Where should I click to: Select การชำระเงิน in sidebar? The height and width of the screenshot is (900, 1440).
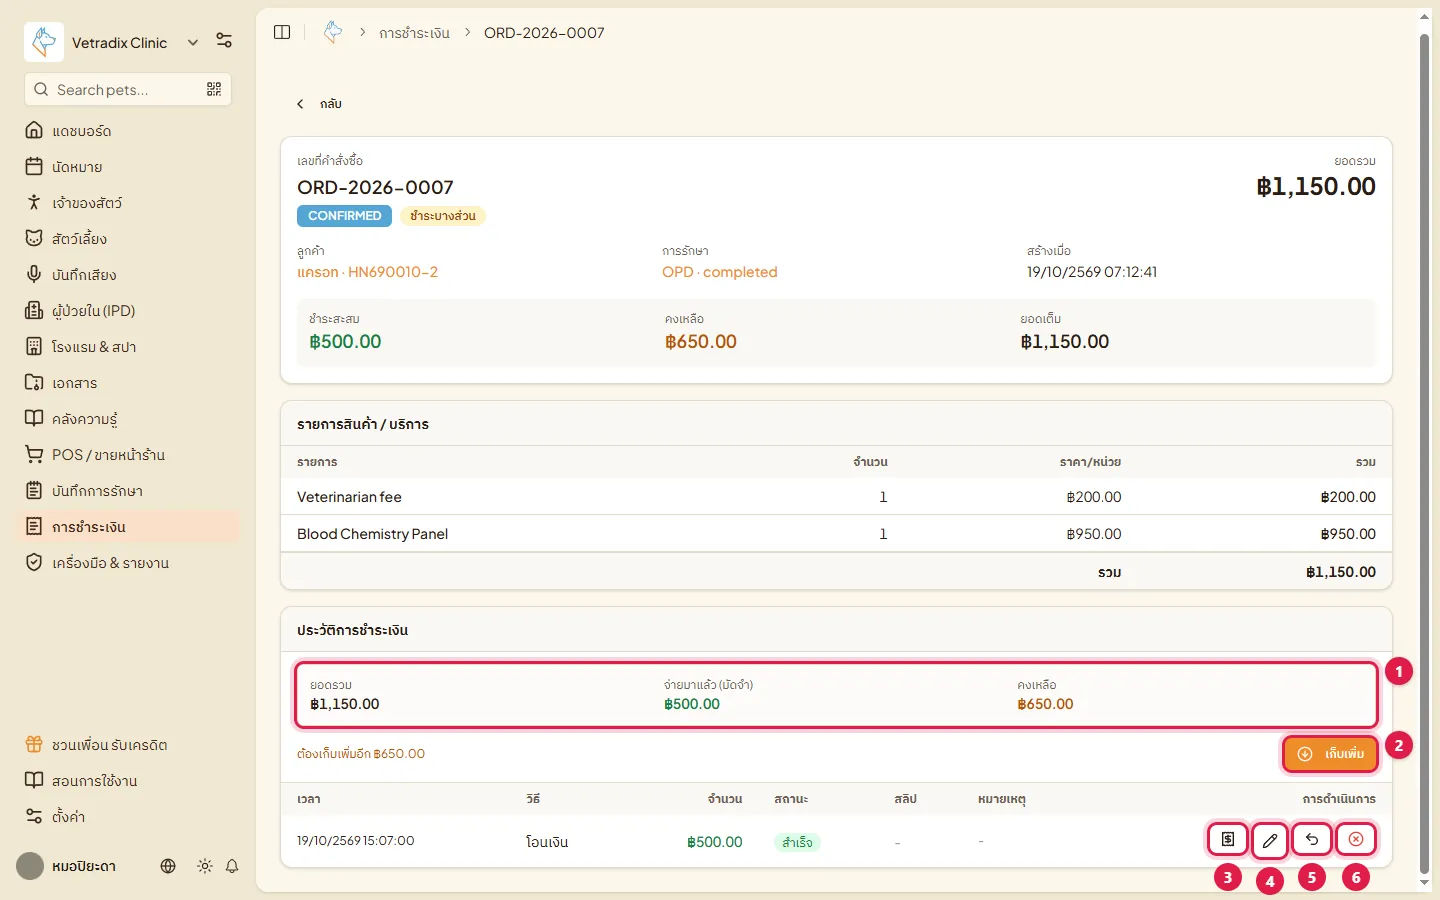(x=128, y=527)
